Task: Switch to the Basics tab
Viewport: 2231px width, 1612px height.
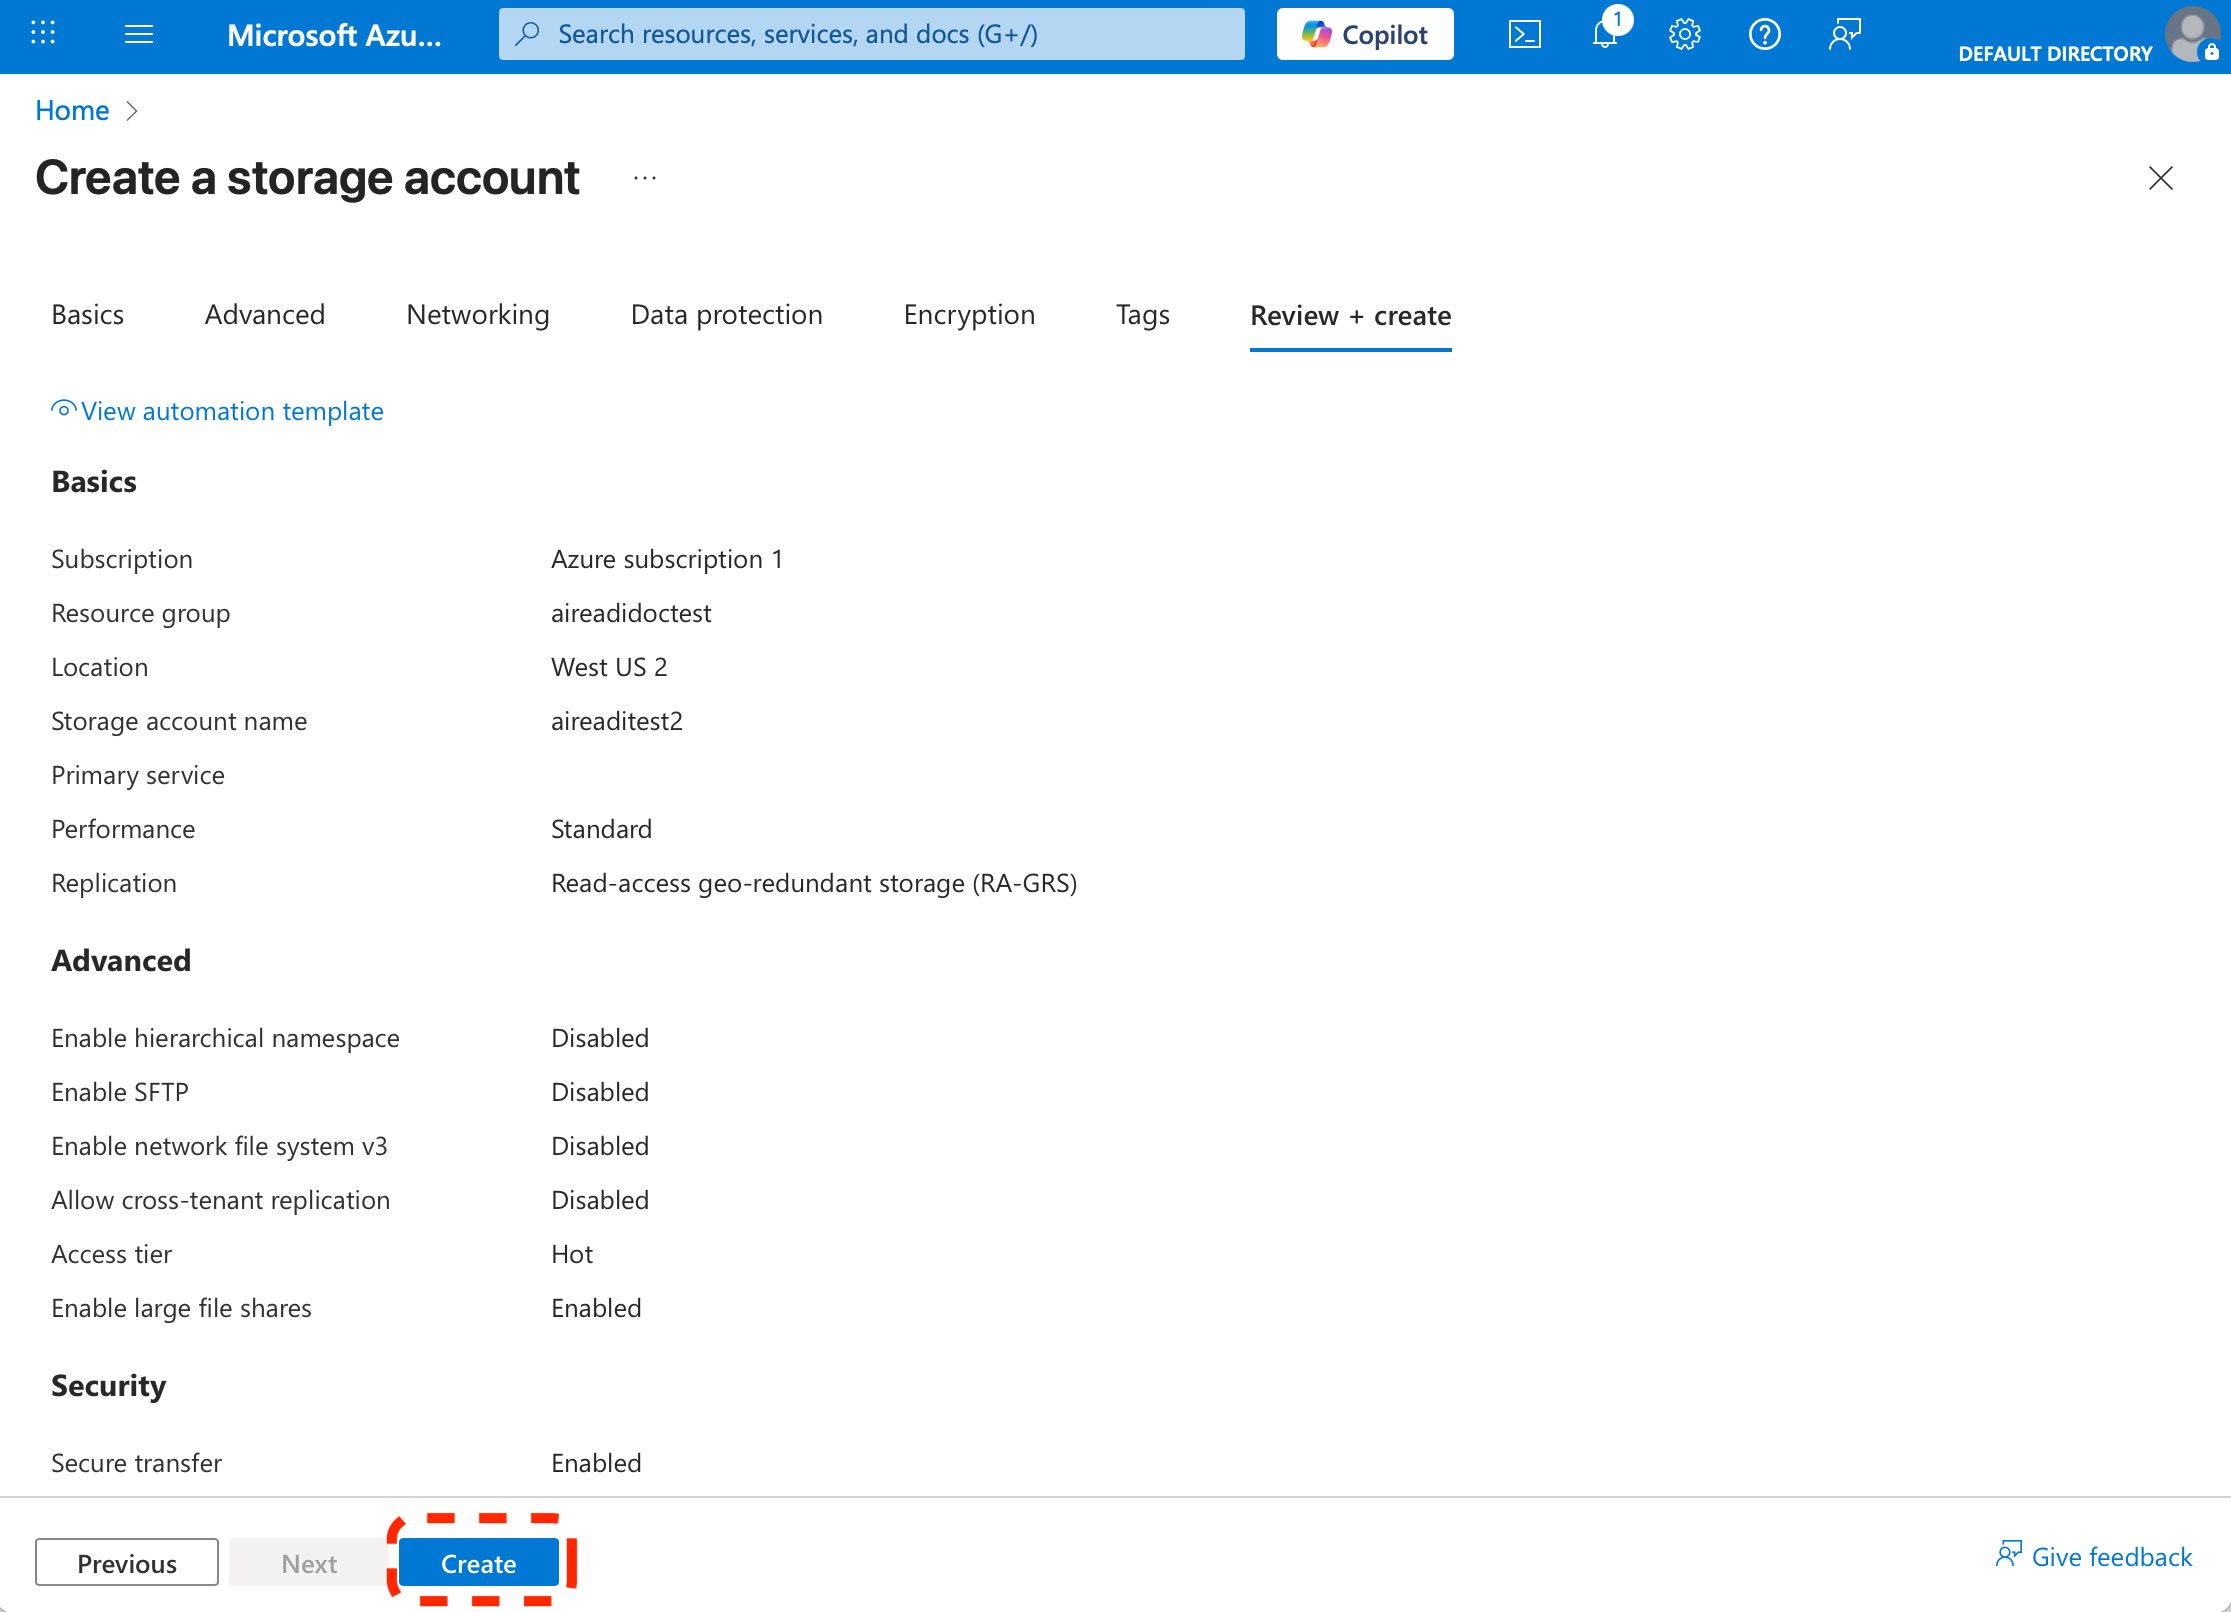Action: [x=88, y=315]
